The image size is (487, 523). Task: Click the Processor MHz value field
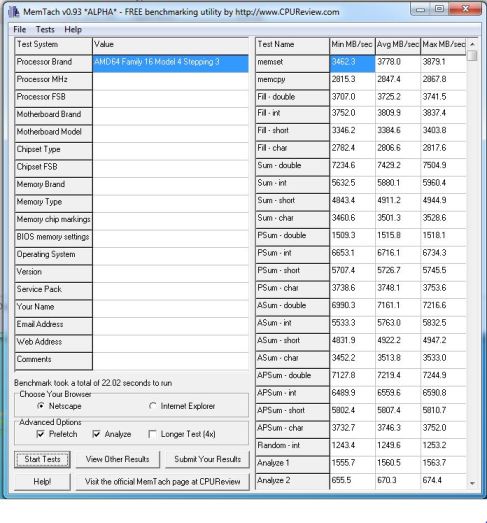point(170,81)
